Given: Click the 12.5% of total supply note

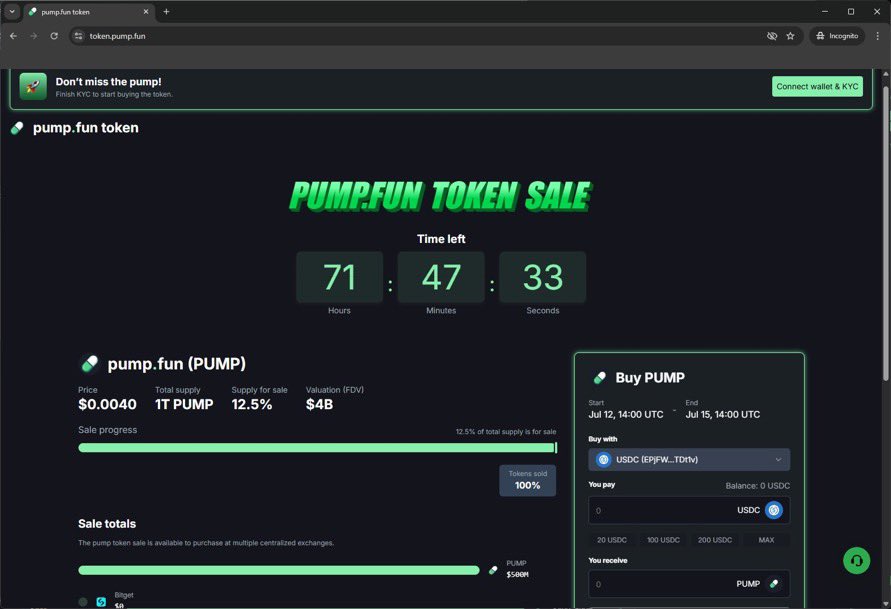Looking at the screenshot, I should pos(506,432).
